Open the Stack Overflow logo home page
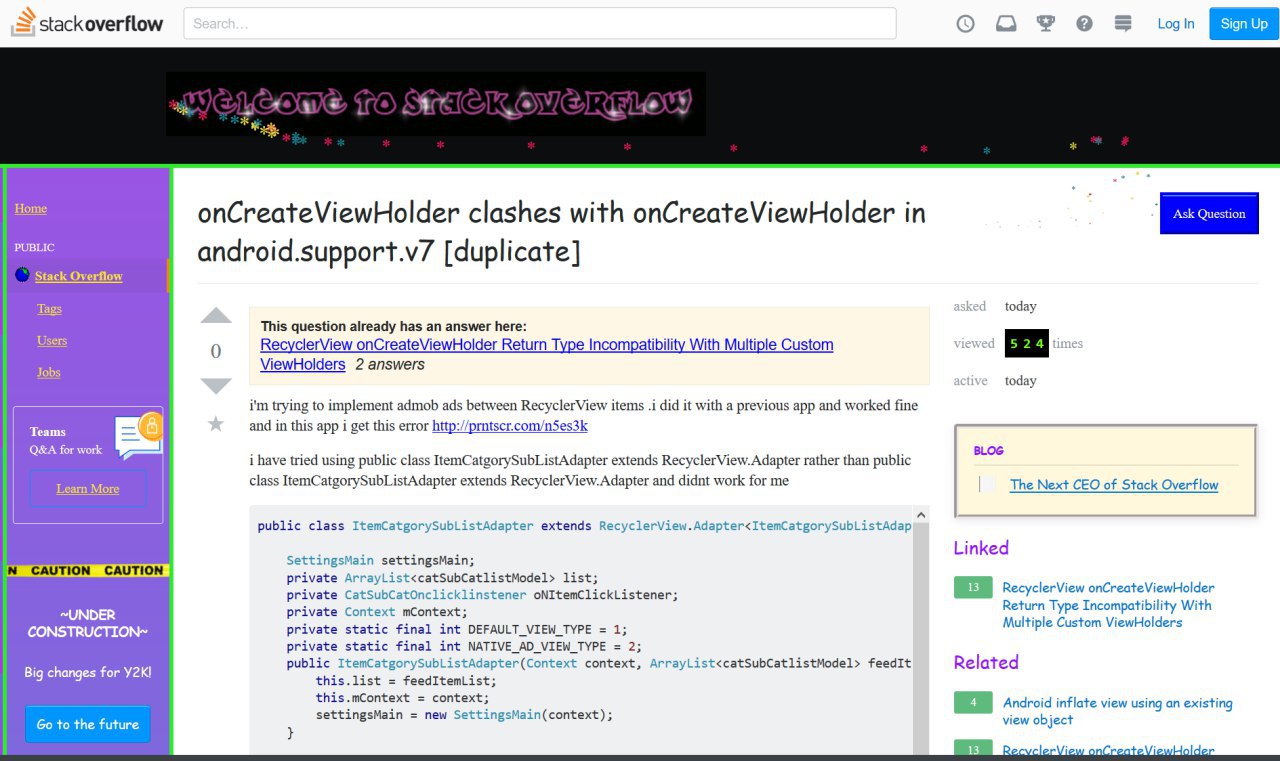1280x761 pixels. coord(87,23)
